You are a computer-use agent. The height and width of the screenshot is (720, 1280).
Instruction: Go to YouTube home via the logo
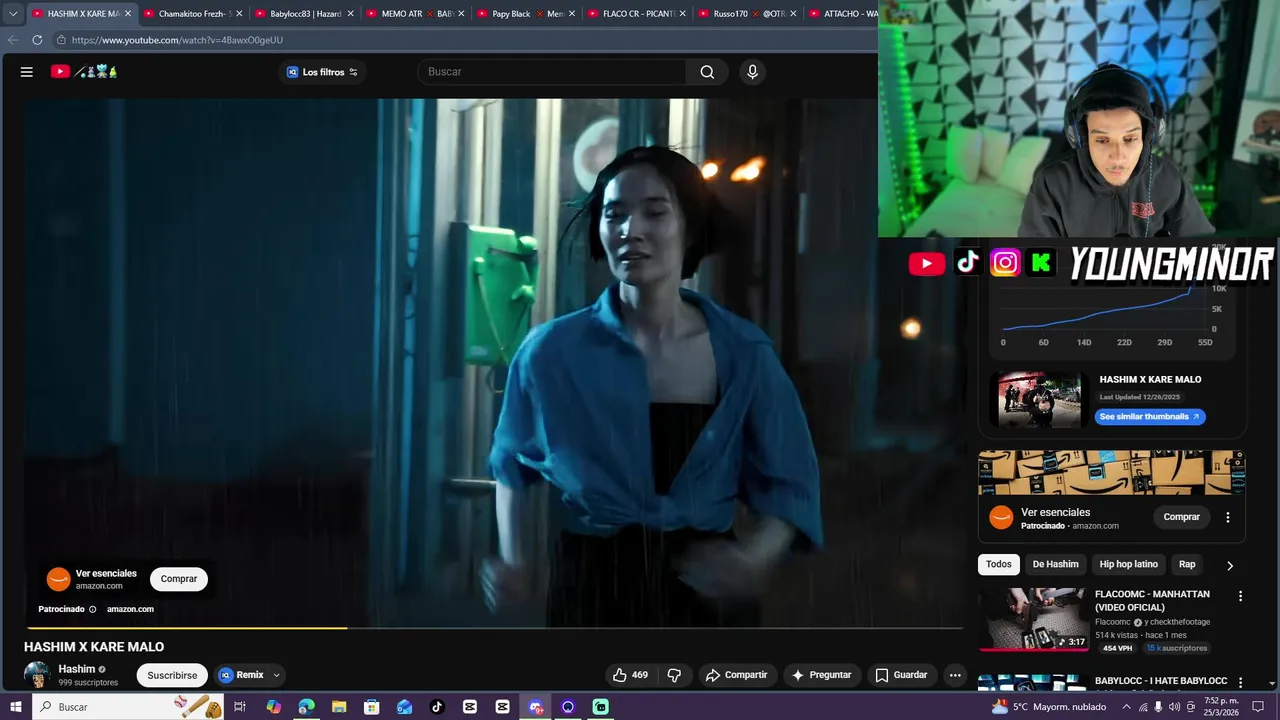(x=84, y=72)
